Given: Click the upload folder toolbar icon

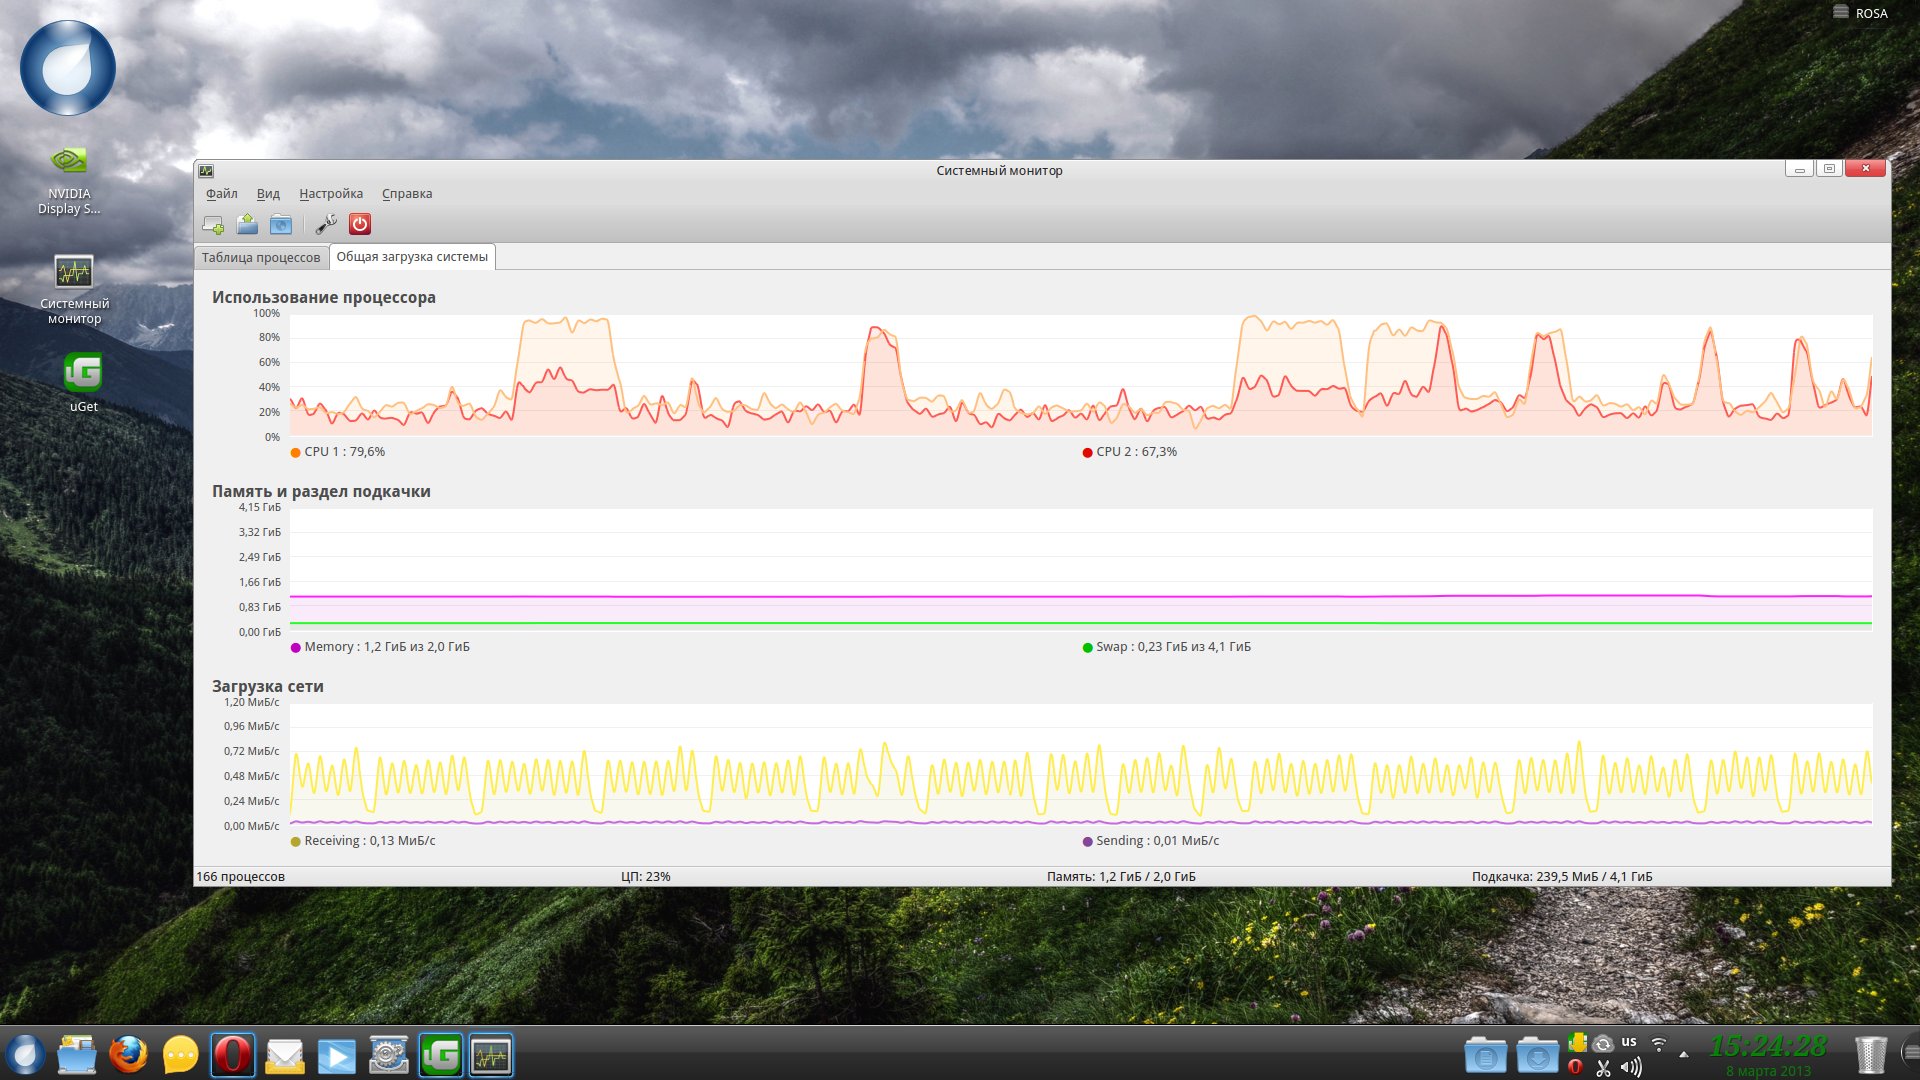Looking at the screenshot, I should pos(247,224).
